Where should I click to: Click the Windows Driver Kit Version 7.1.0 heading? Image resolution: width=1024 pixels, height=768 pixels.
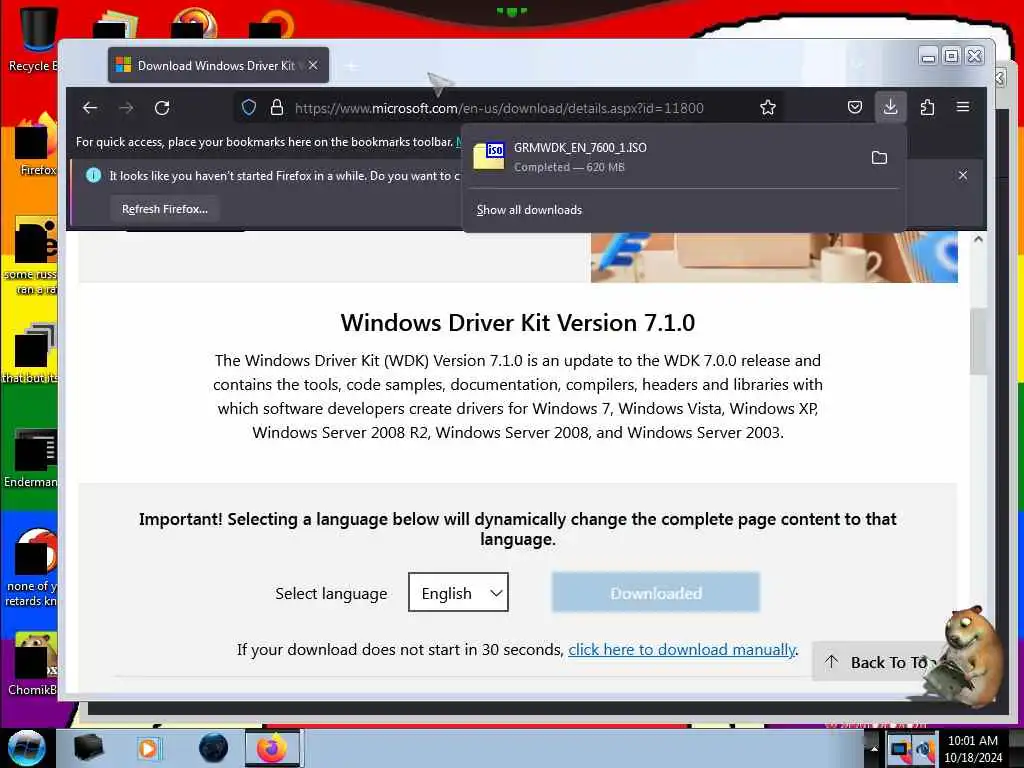click(517, 323)
